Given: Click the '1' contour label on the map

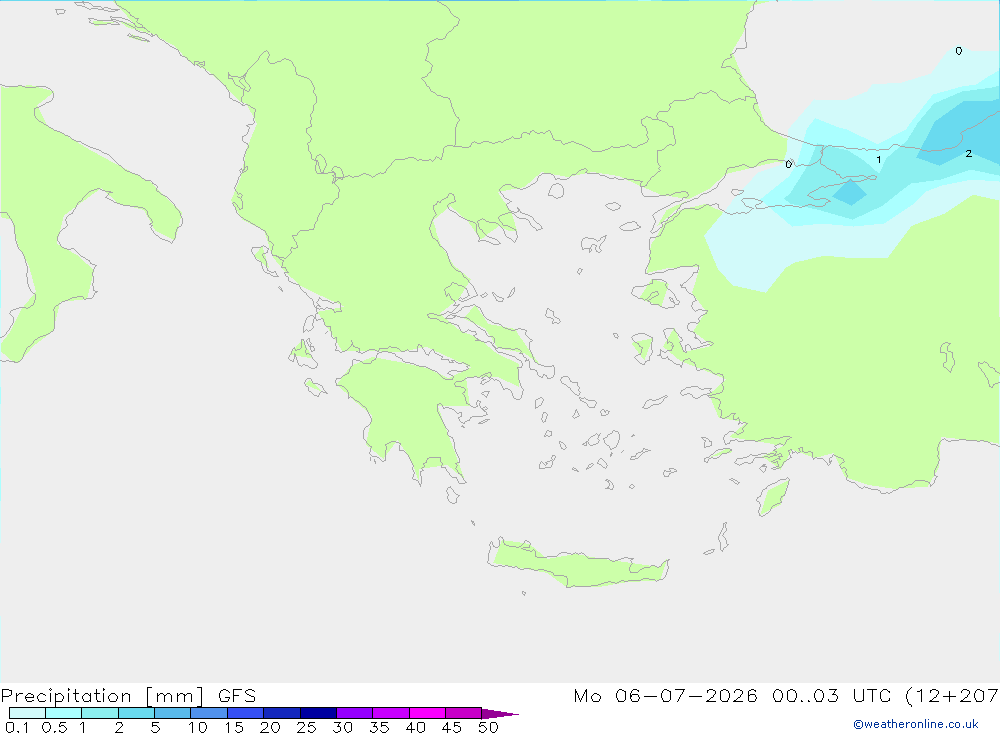Looking at the screenshot, I should point(879,159).
